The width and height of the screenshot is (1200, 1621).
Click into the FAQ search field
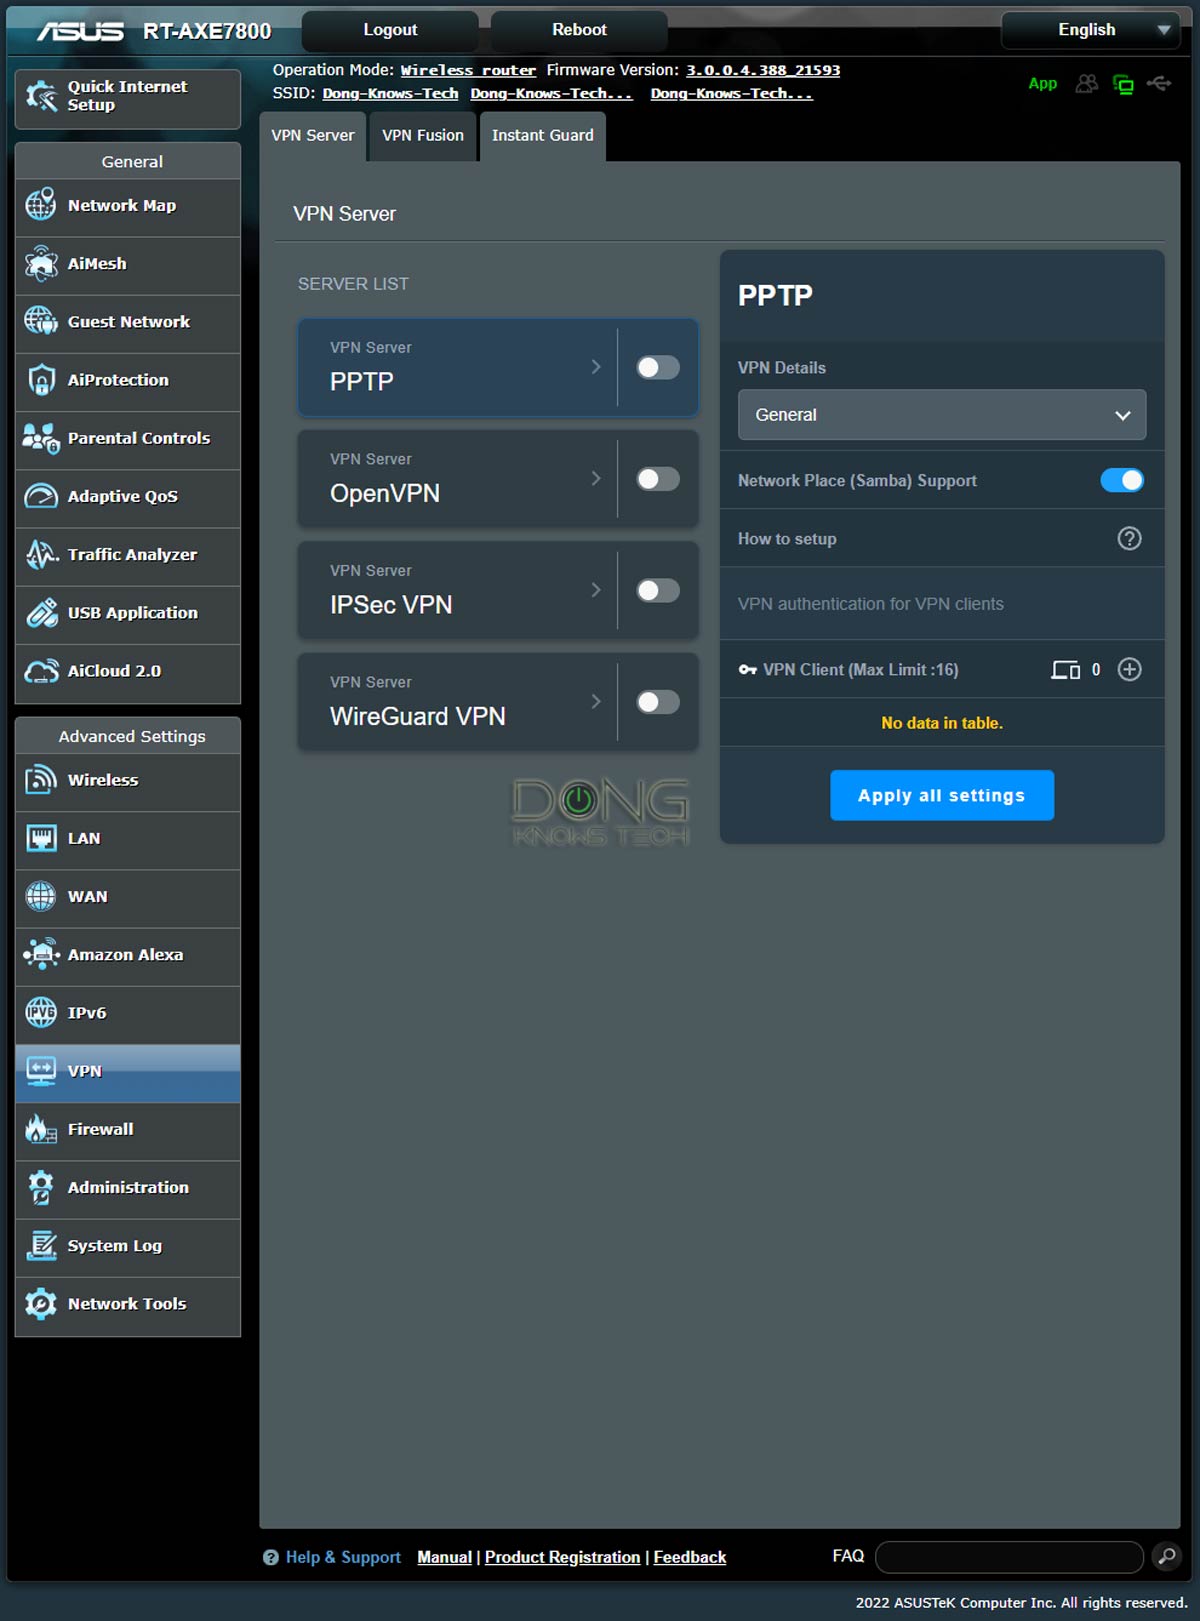(1009, 1557)
